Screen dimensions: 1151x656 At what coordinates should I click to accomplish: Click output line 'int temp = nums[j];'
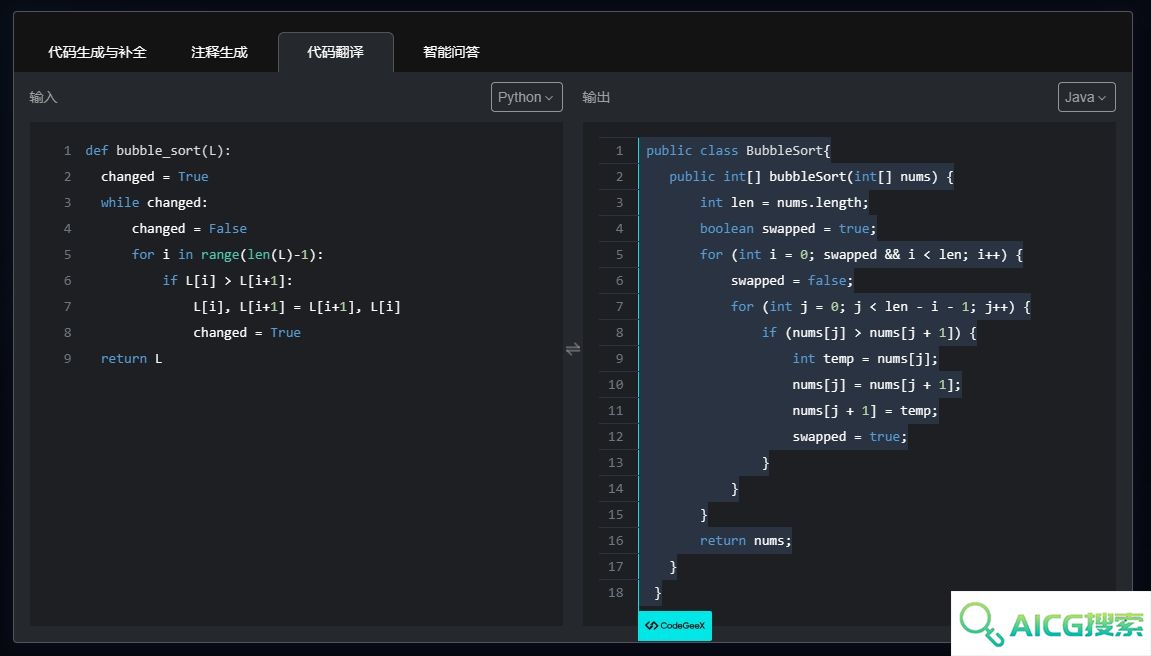[x=865, y=359]
